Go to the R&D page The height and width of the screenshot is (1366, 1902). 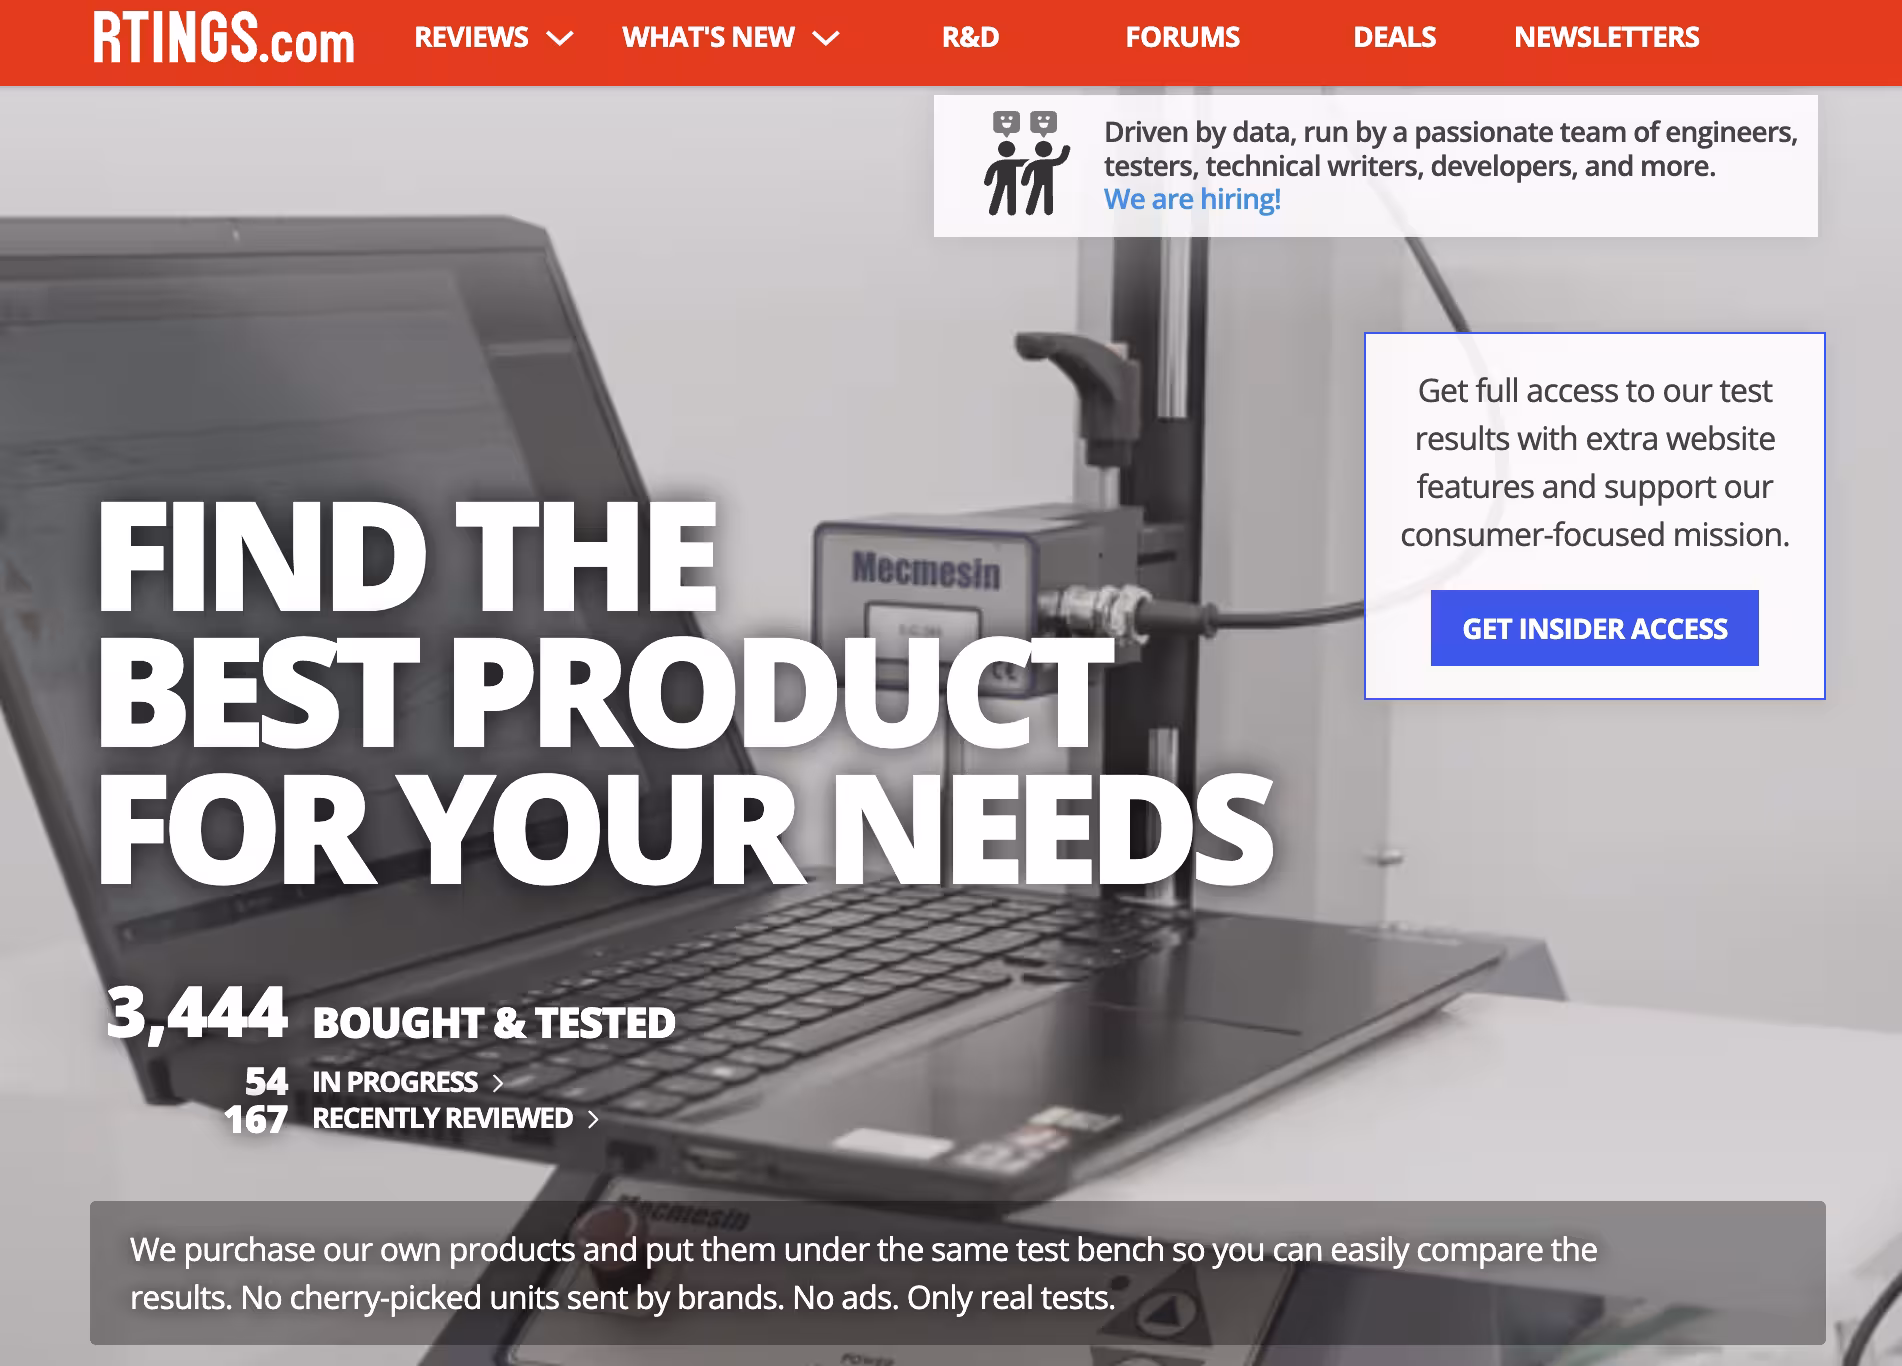[x=970, y=38]
